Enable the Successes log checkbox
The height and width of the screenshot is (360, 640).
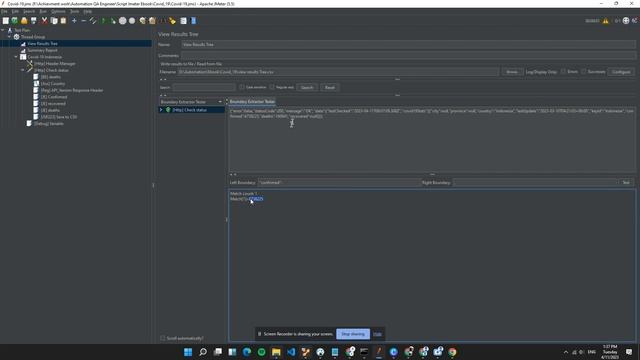(x=584, y=72)
